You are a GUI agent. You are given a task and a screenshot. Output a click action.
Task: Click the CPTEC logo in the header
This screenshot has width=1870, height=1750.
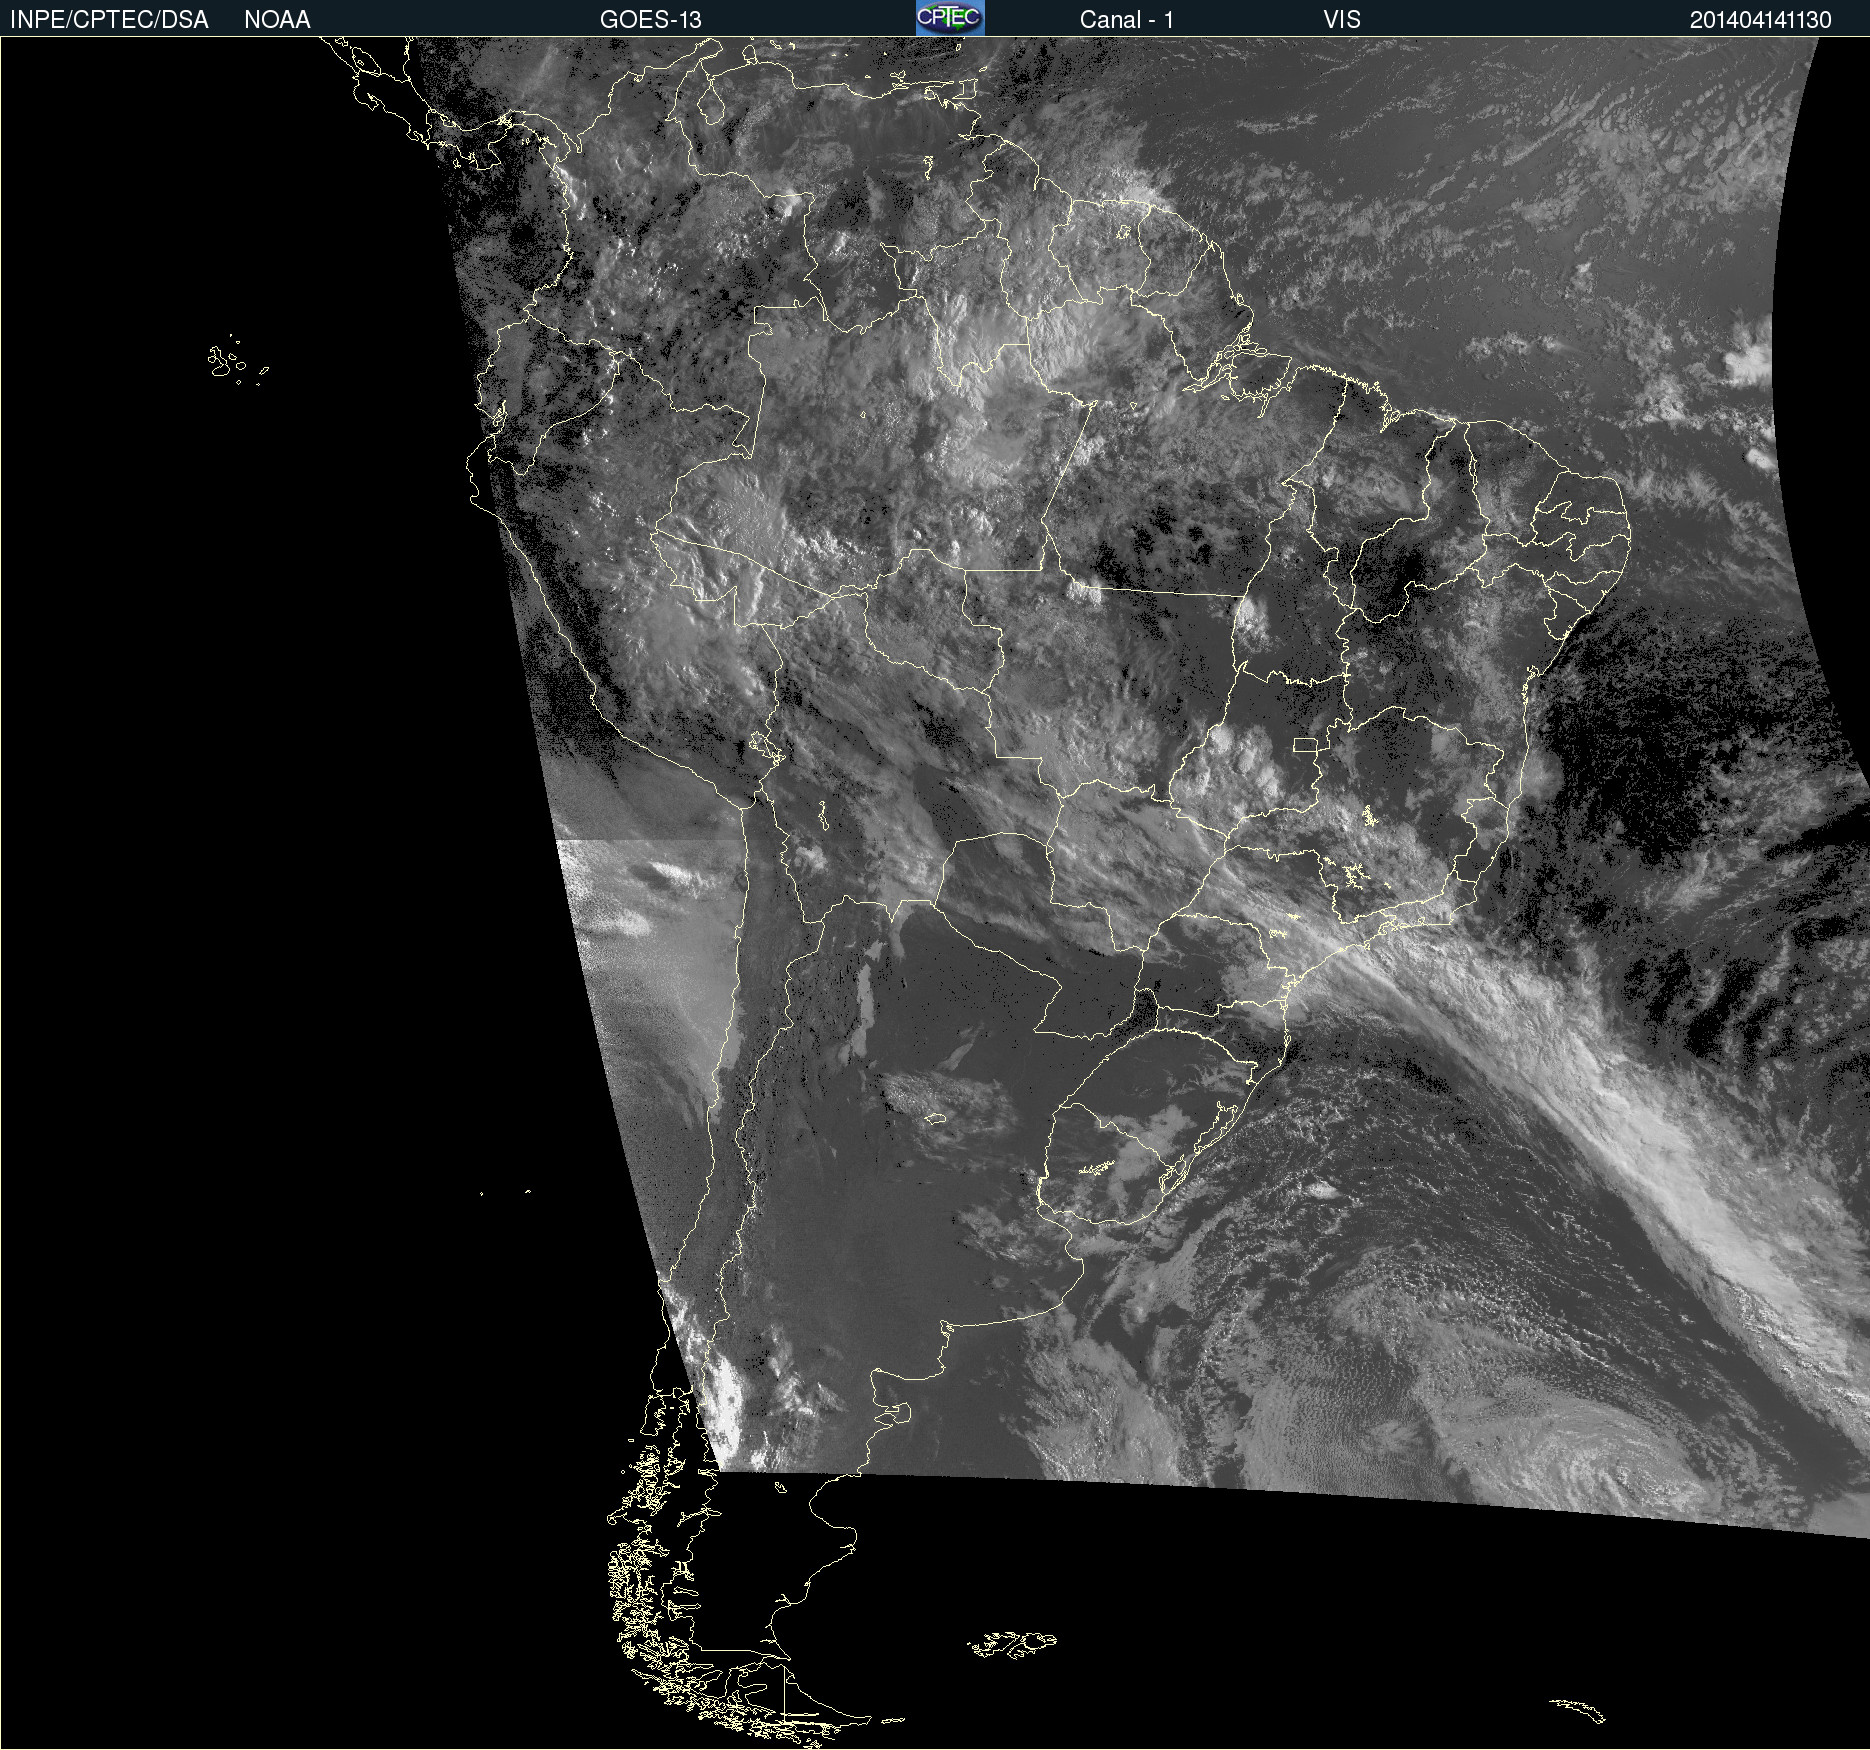point(950,18)
